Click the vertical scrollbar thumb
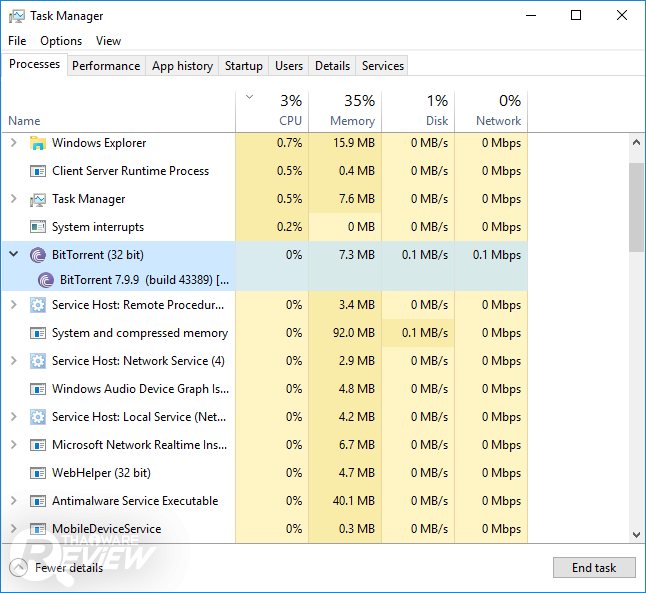 pos(637,207)
